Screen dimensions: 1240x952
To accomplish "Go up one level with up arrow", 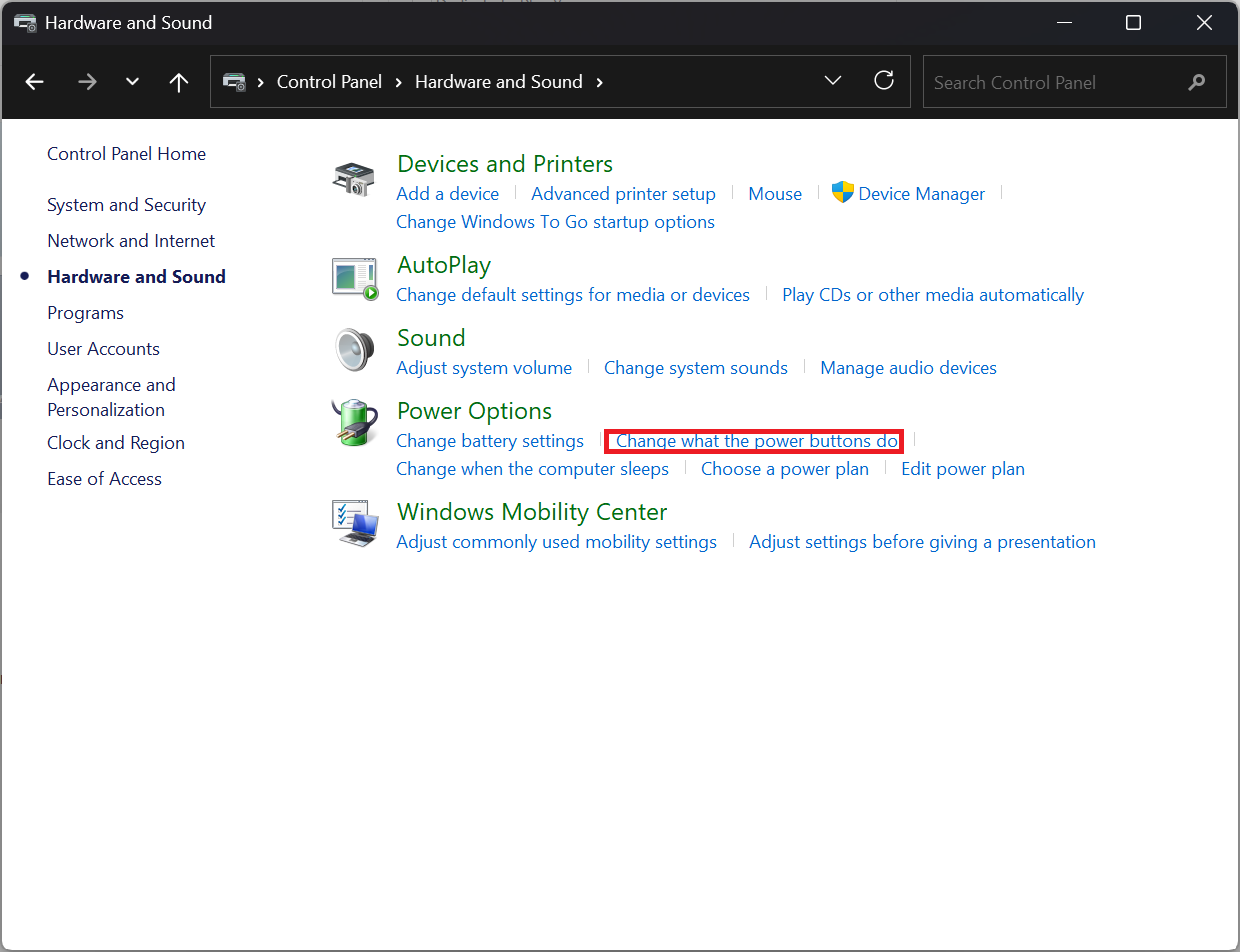I will click(179, 82).
